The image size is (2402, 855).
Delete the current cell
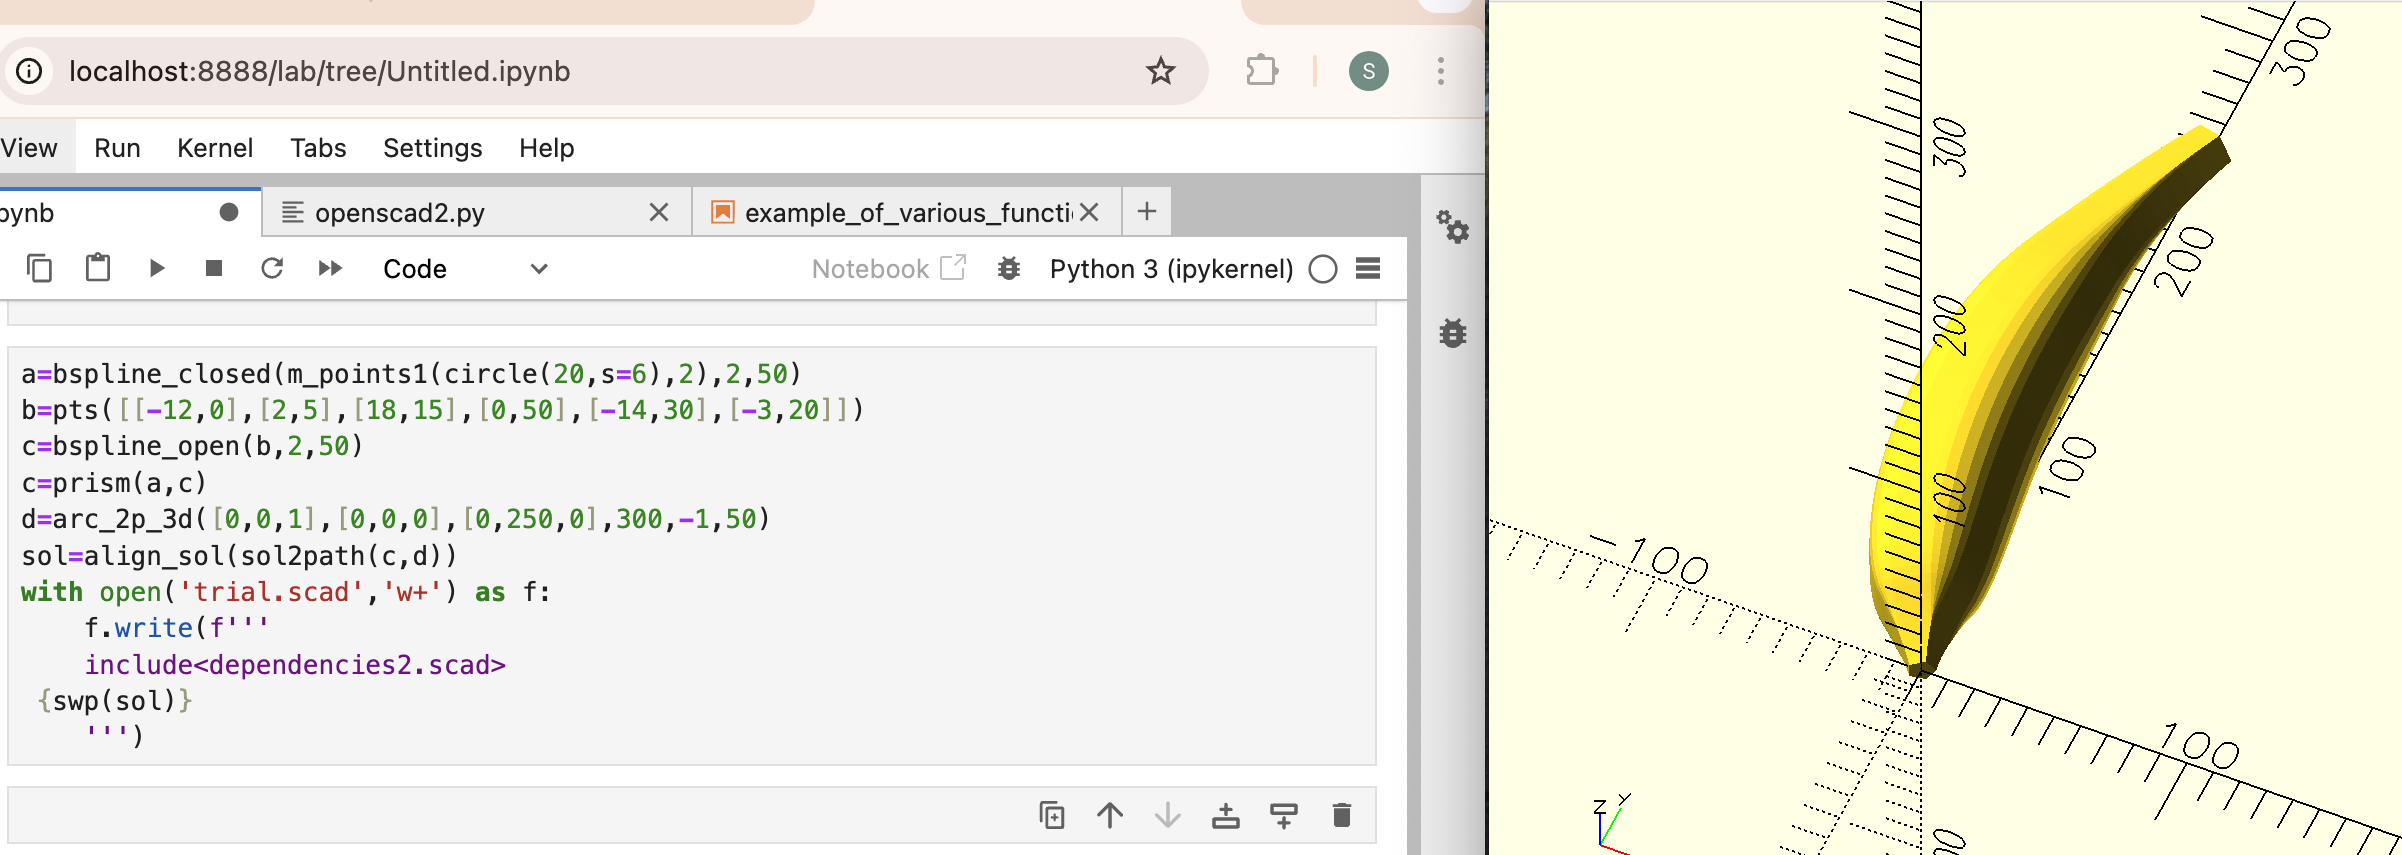tap(1341, 815)
